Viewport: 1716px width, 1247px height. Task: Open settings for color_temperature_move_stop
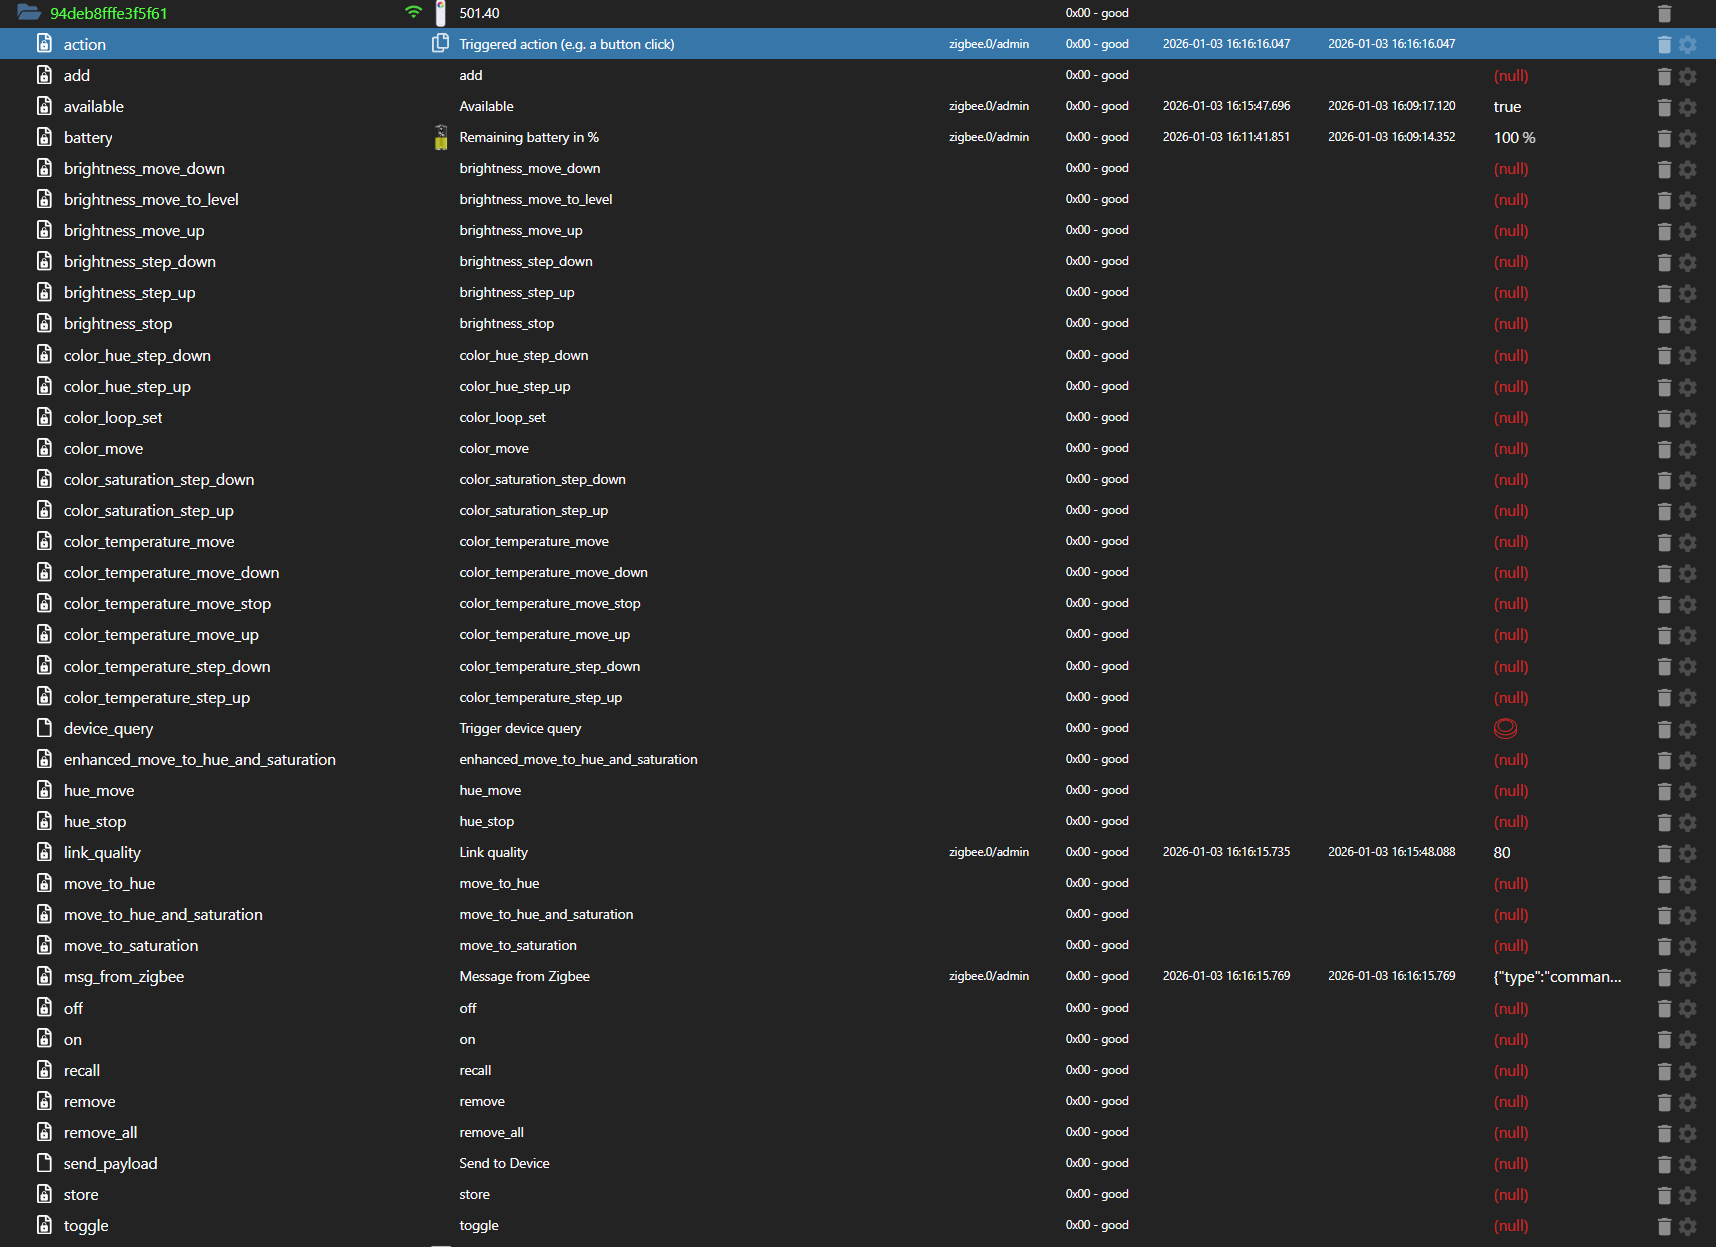(x=1688, y=604)
